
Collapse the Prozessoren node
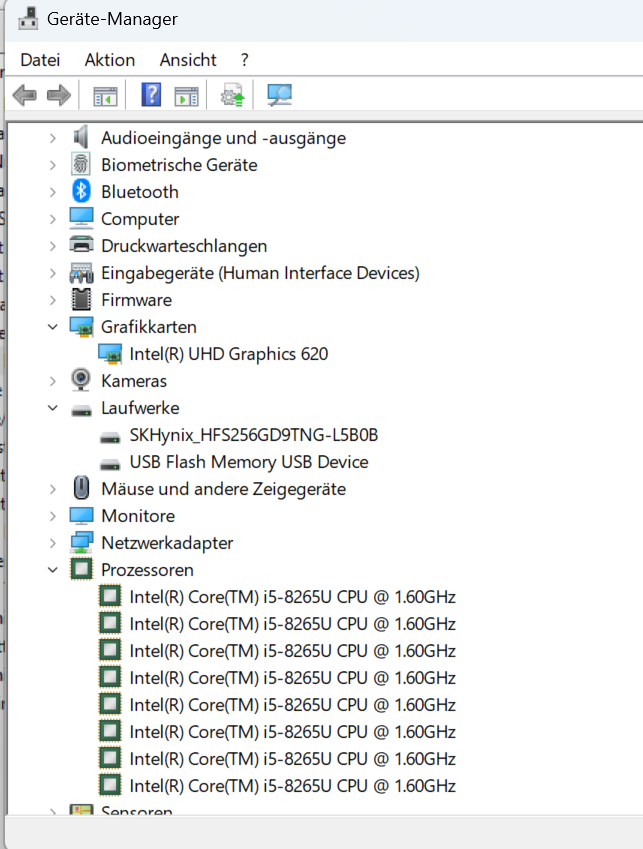pyautogui.click(x=53, y=570)
